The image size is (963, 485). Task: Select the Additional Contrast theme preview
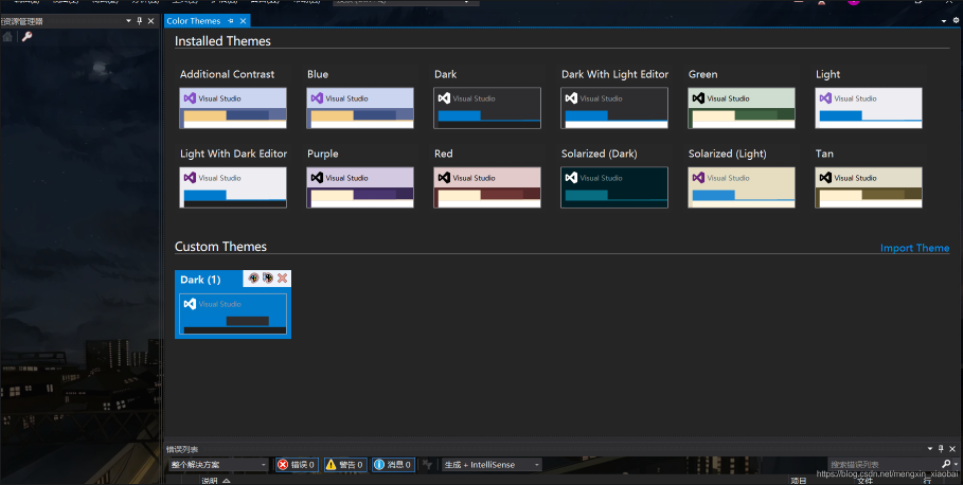pyautogui.click(x=233, y=108)
